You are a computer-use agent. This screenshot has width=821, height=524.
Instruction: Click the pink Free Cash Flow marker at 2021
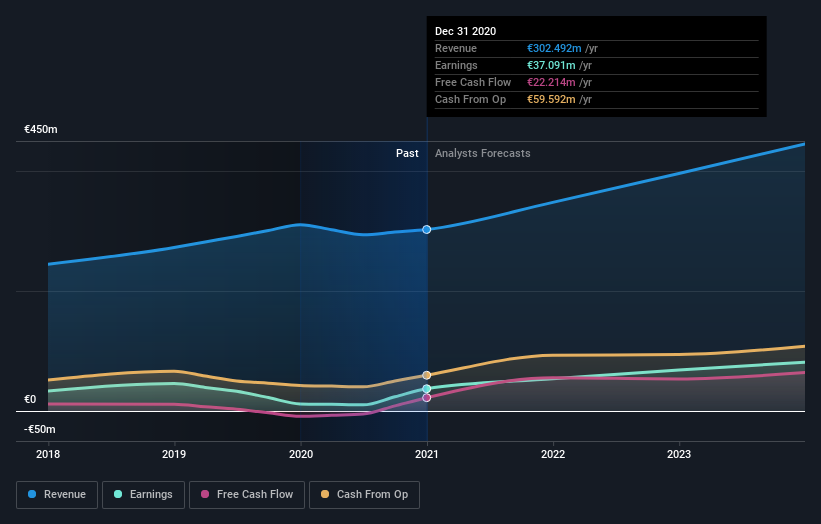tap(427, 398)
